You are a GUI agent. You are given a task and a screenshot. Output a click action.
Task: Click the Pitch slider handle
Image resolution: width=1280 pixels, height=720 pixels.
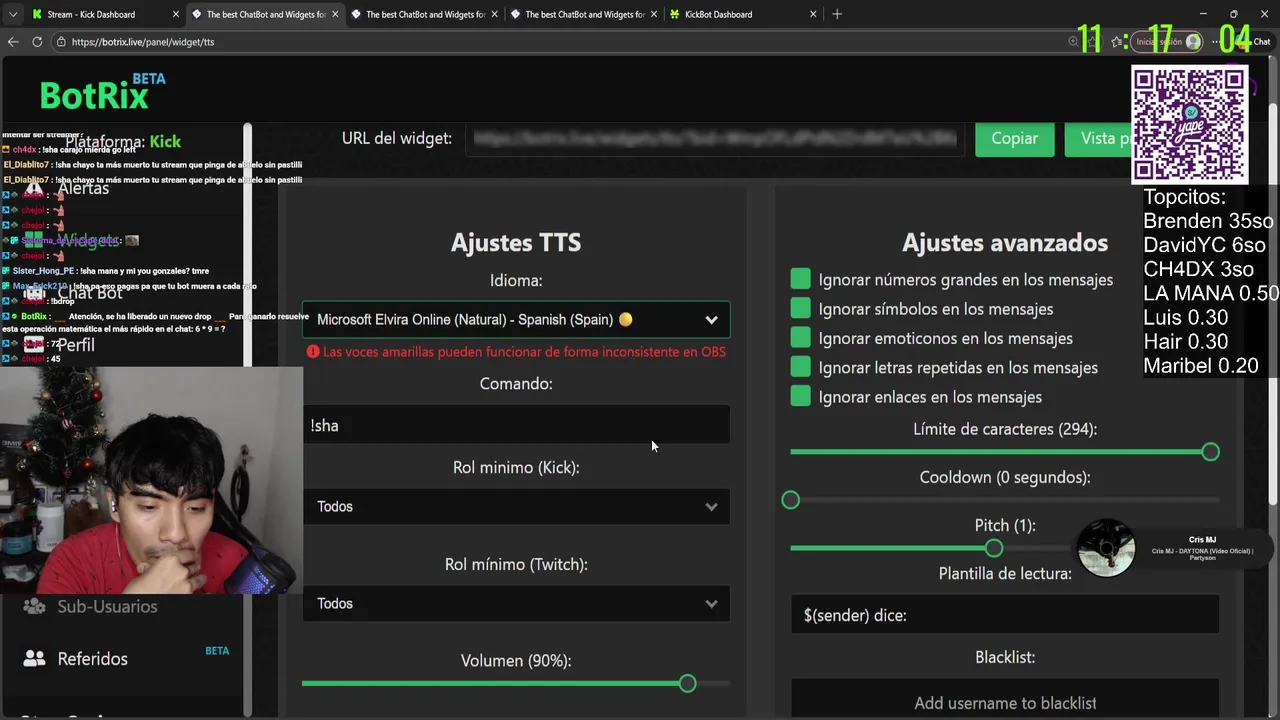(993, 548)
